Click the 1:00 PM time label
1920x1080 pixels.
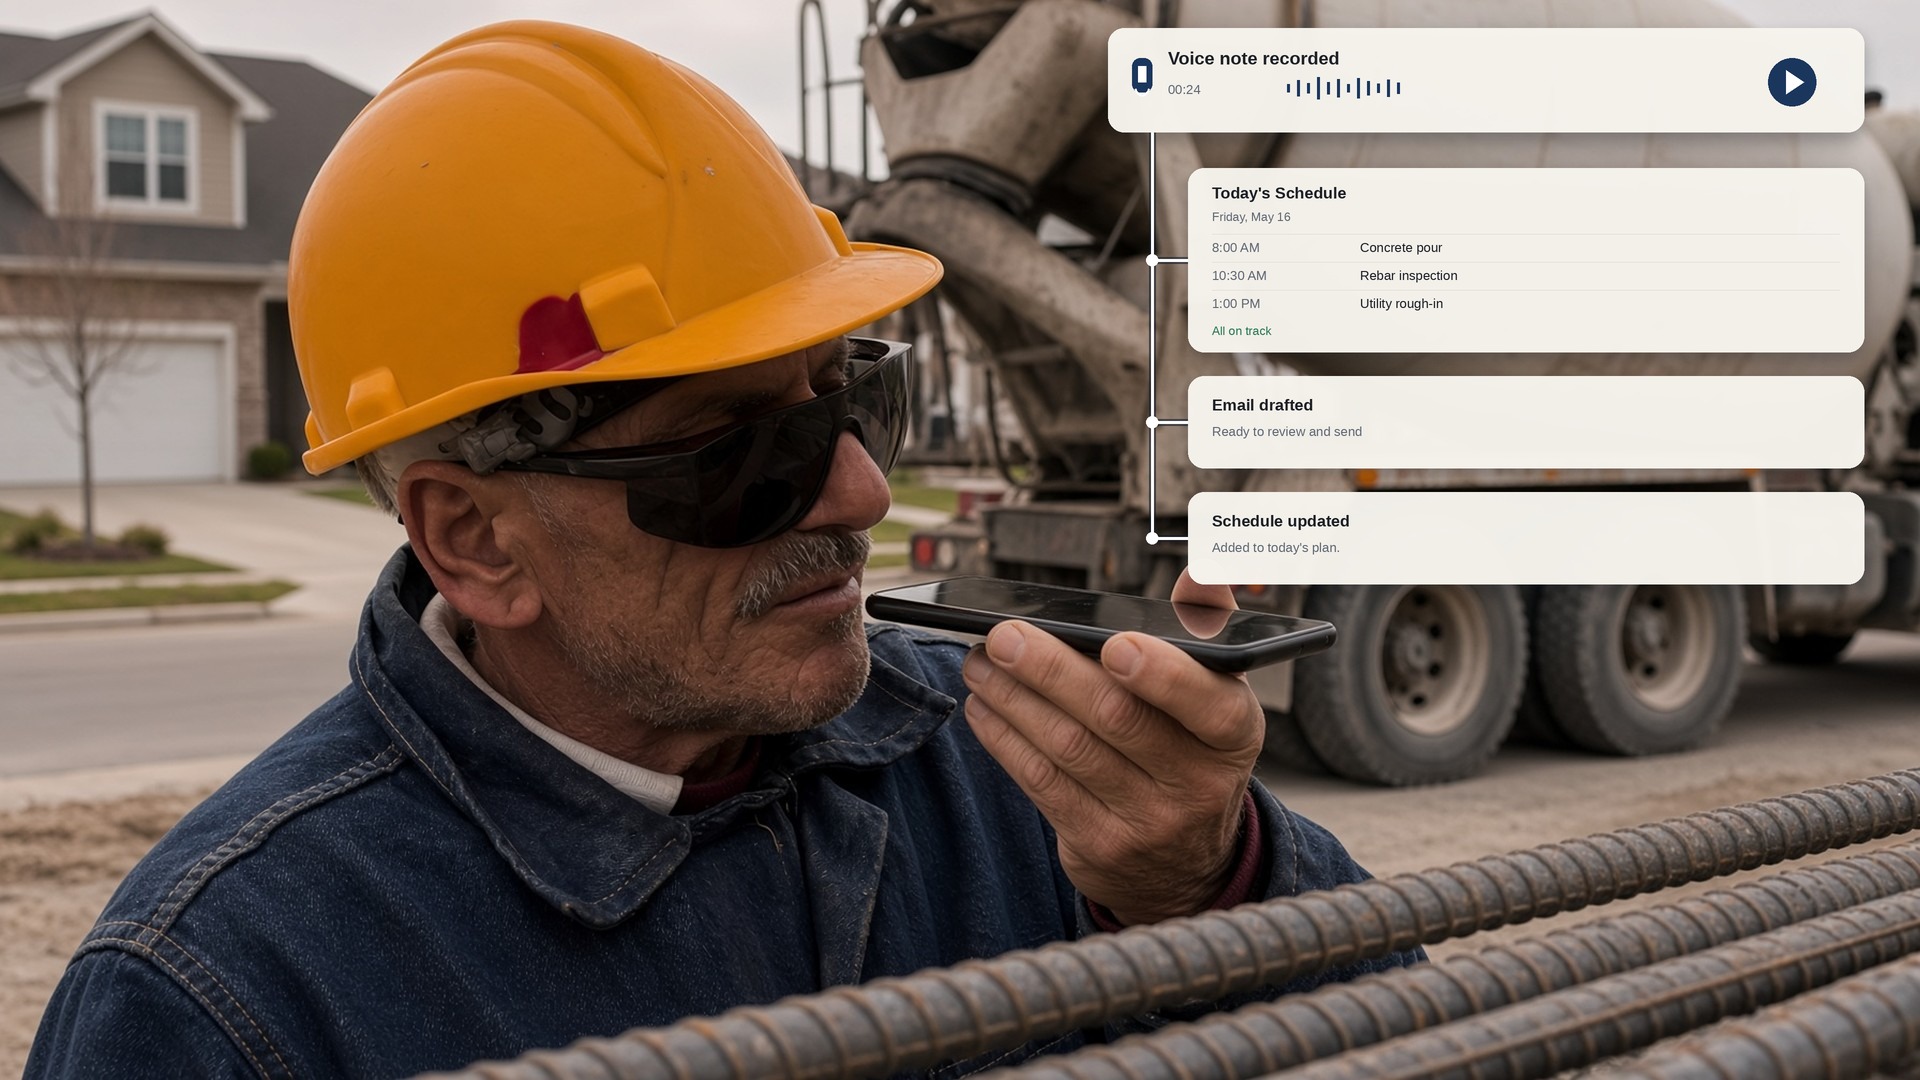1236,304
